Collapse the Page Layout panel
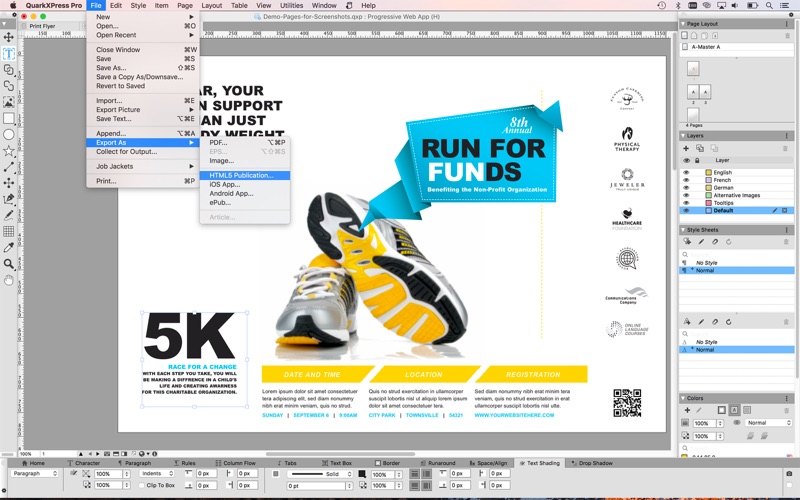 684,23
